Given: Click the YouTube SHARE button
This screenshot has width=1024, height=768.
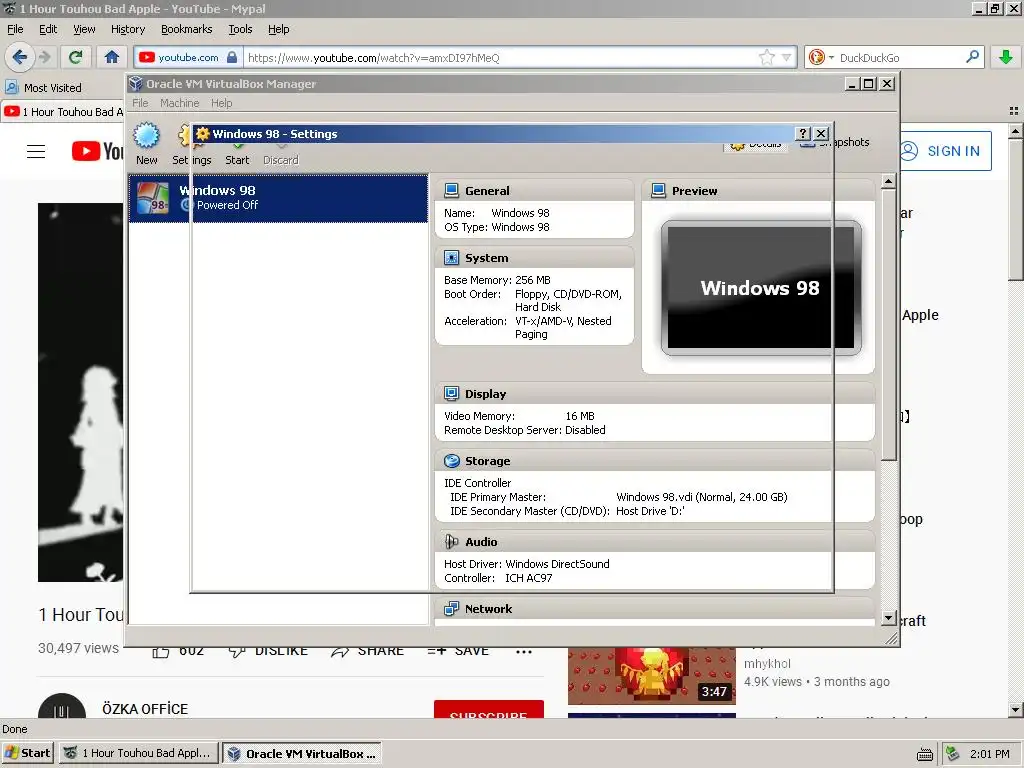Looking at the screenshot, I should point(368,650).
